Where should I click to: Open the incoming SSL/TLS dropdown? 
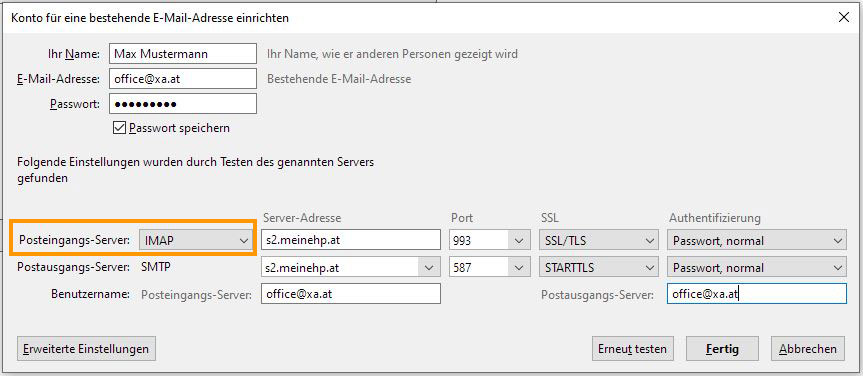point(598,240)
